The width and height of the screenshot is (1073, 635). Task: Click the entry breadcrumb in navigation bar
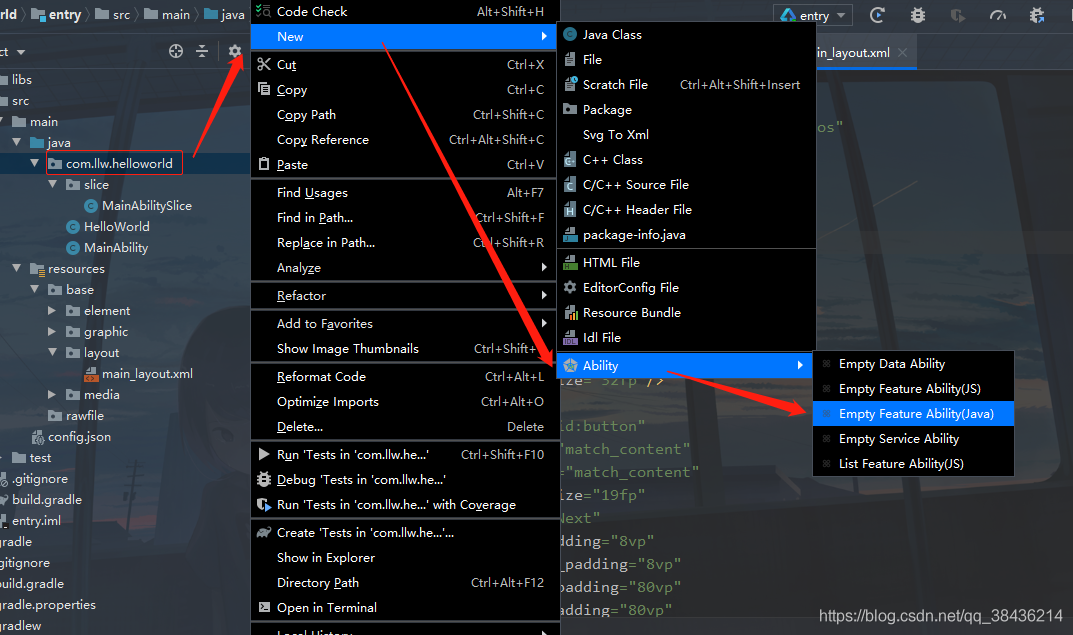tap(57, 14)
